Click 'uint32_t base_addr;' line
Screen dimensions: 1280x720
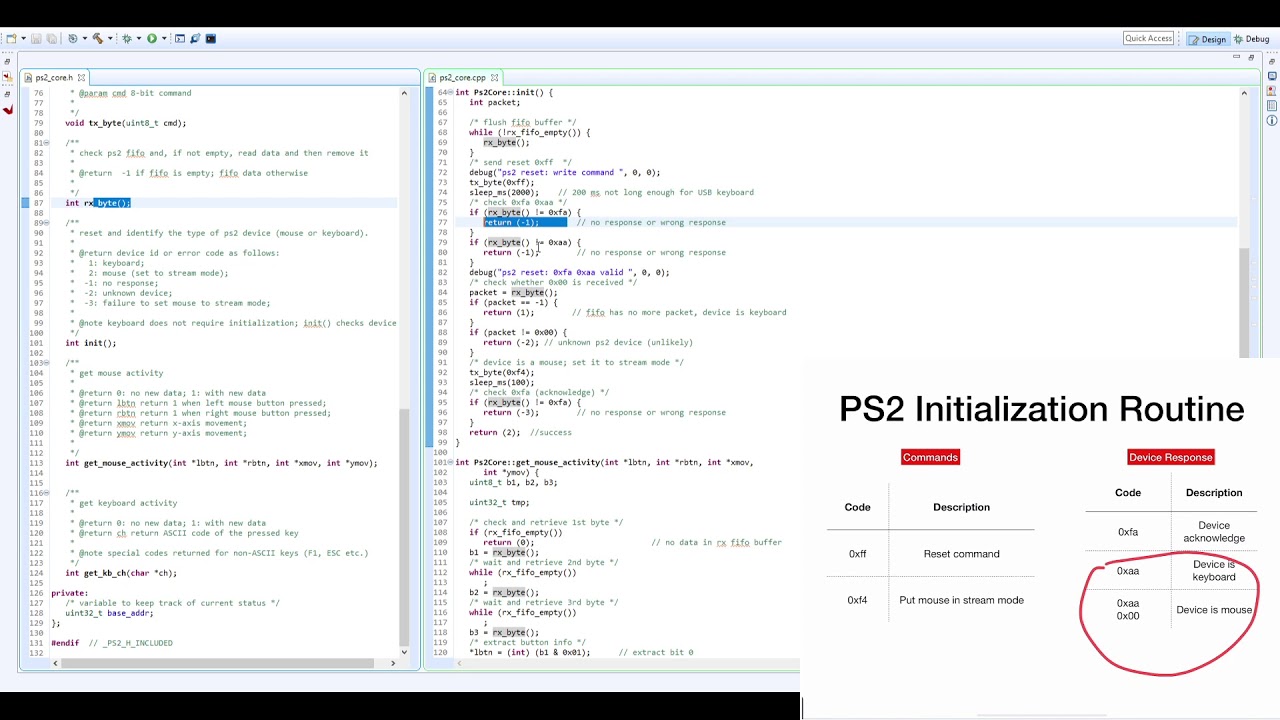(x=109, y=613)
